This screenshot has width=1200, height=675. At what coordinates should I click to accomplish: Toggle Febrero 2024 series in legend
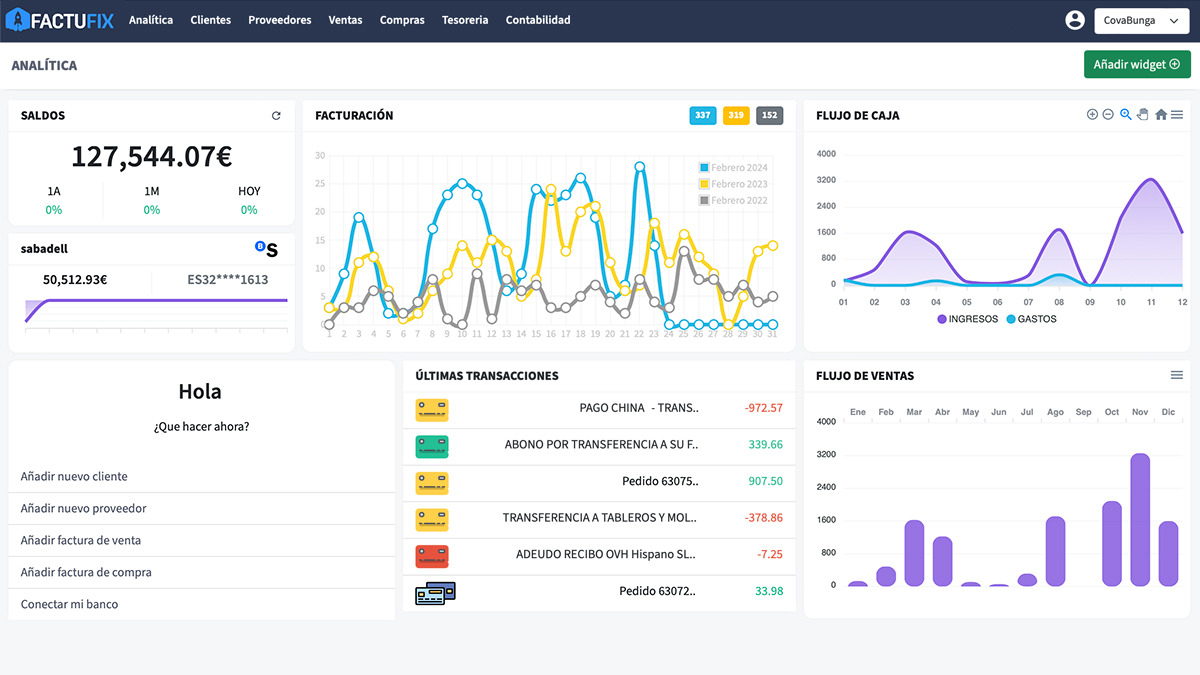point(733,168)
